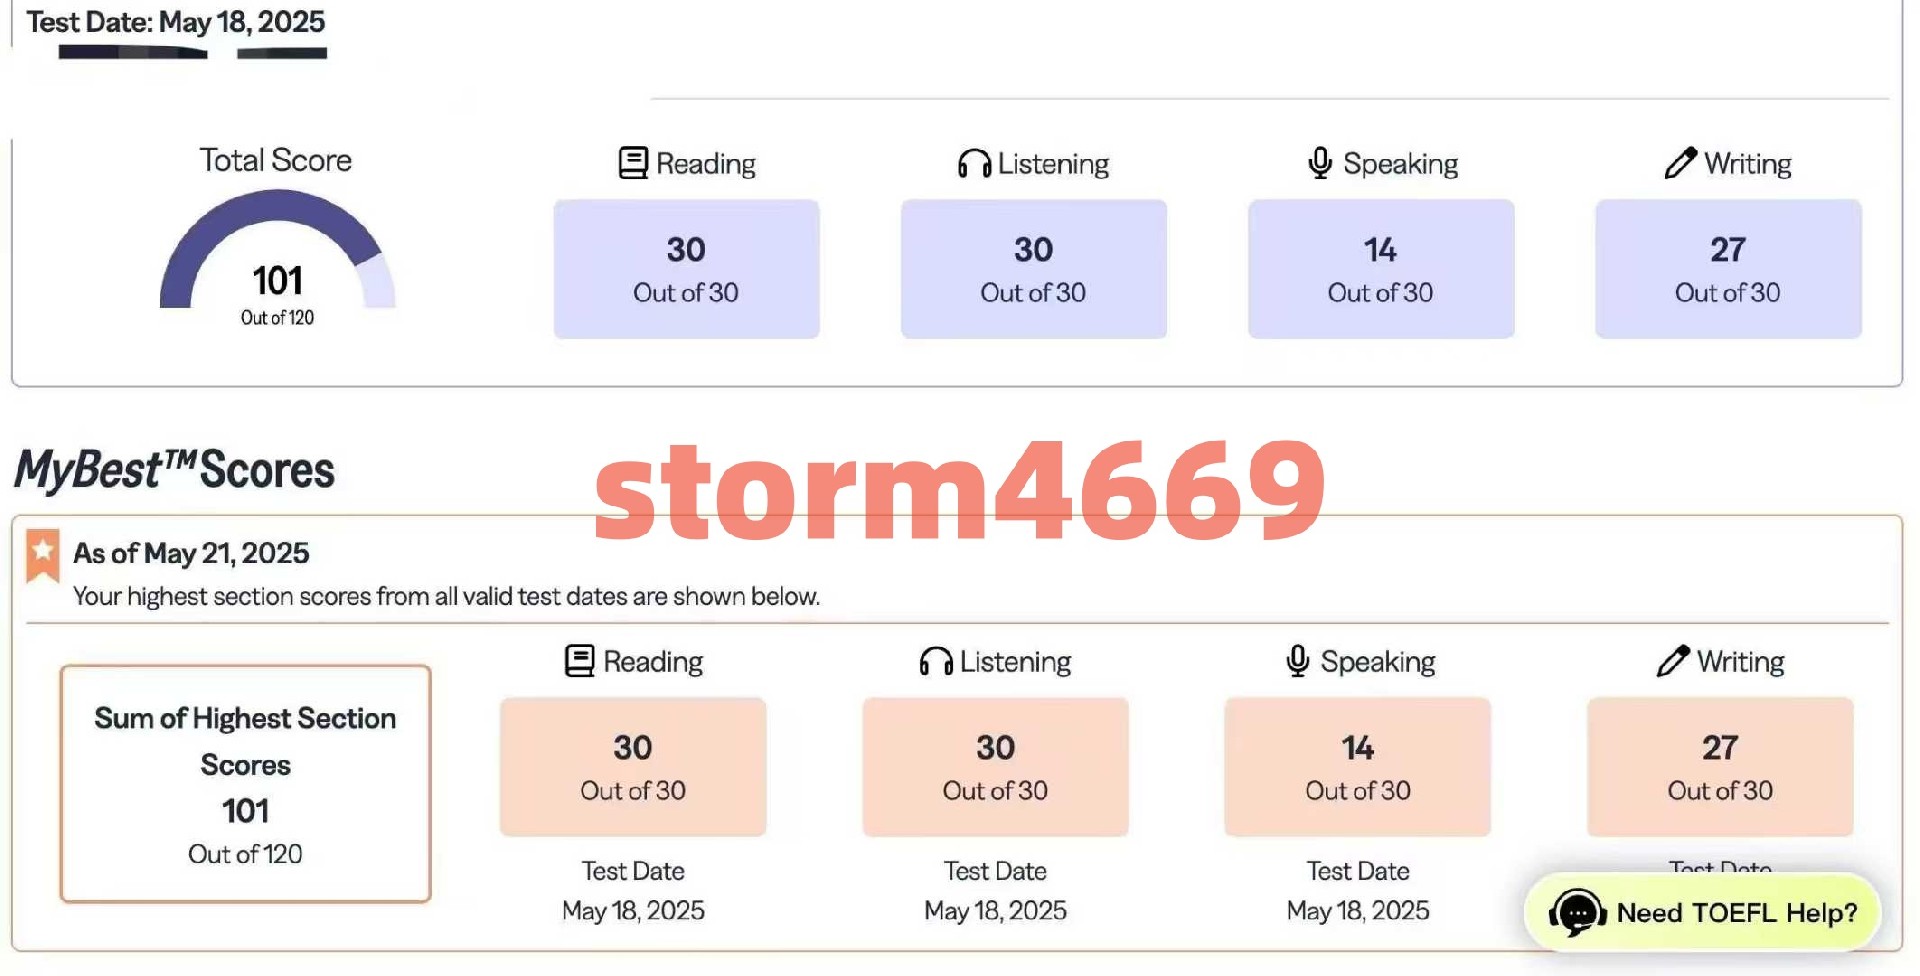Click the Listening headphones icon in top score row
The width and height of the screenshot is (1920, 976).
click(x=974, y=163)
